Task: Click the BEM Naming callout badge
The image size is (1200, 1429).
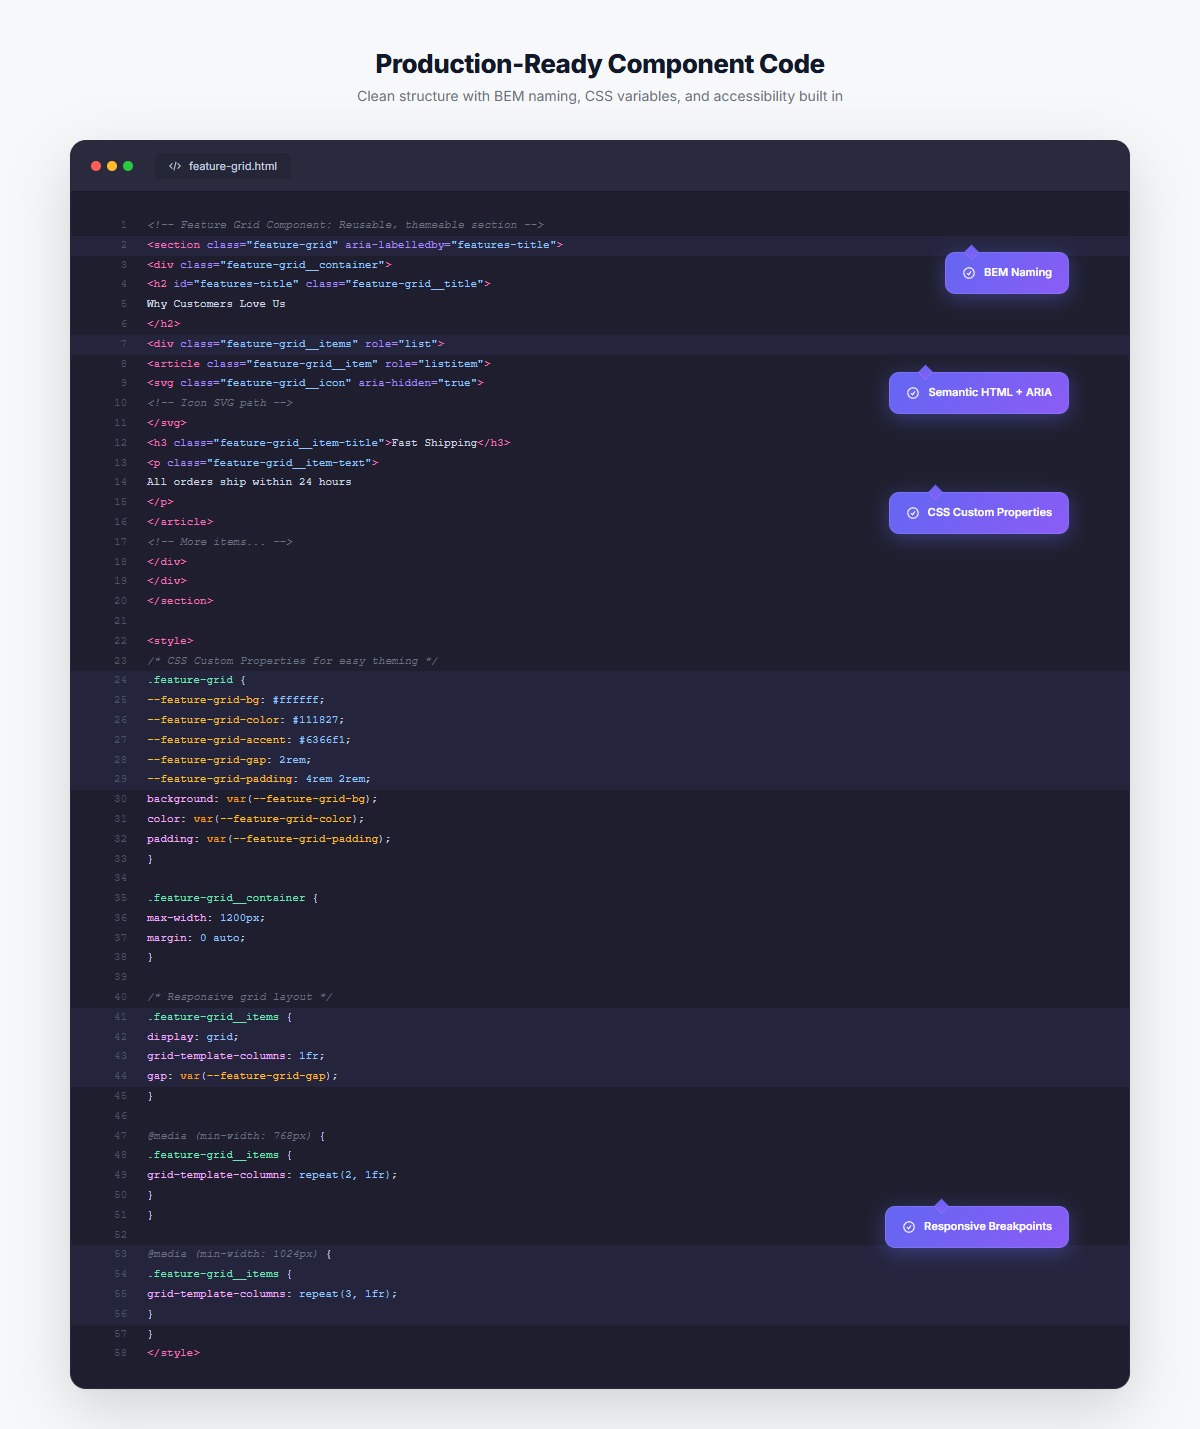Action: (1006, 272)
